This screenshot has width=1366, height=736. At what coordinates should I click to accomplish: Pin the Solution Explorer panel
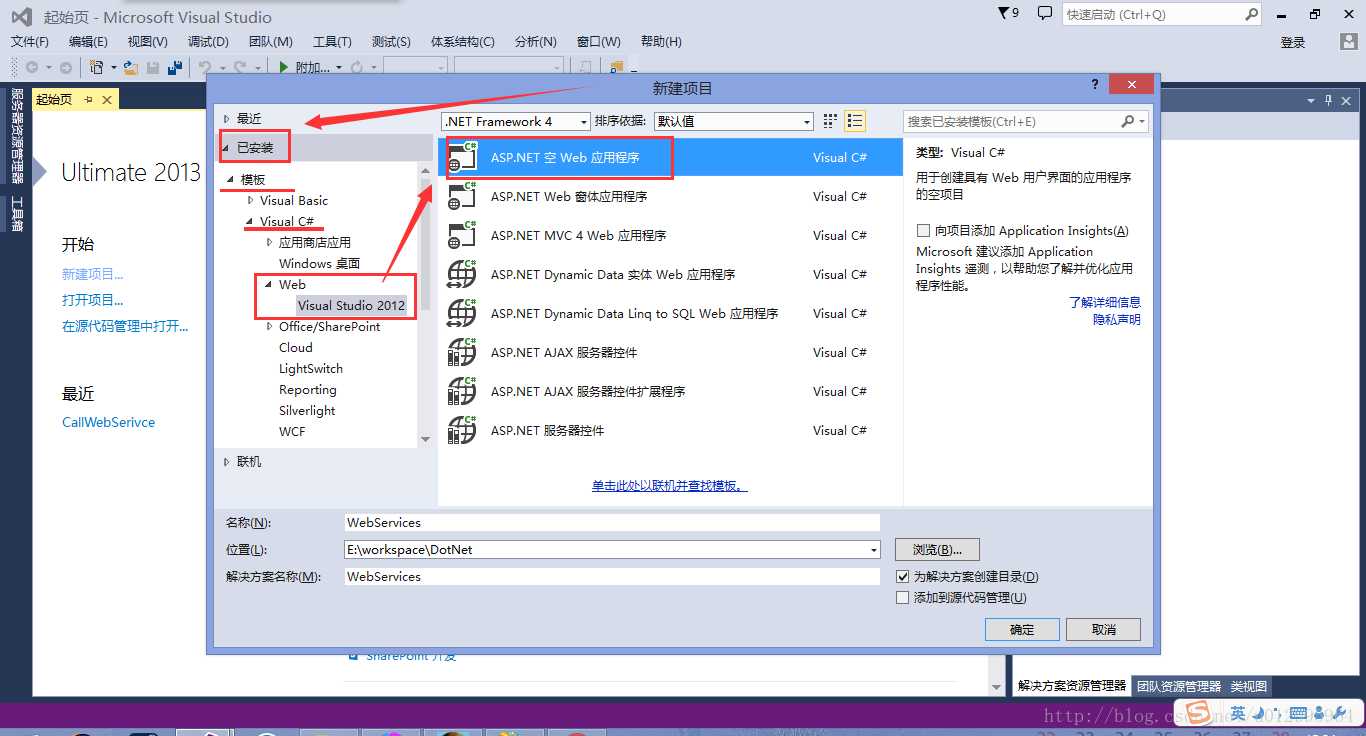(1329, 100)
